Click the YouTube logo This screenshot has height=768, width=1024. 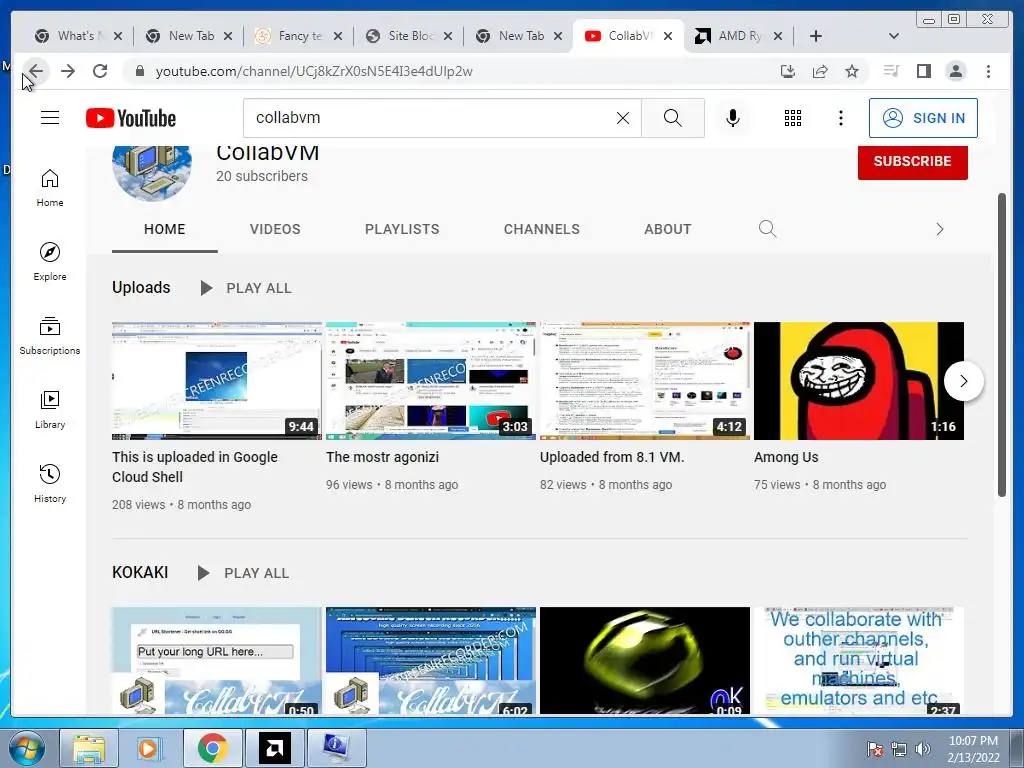[x=131, y=118]
